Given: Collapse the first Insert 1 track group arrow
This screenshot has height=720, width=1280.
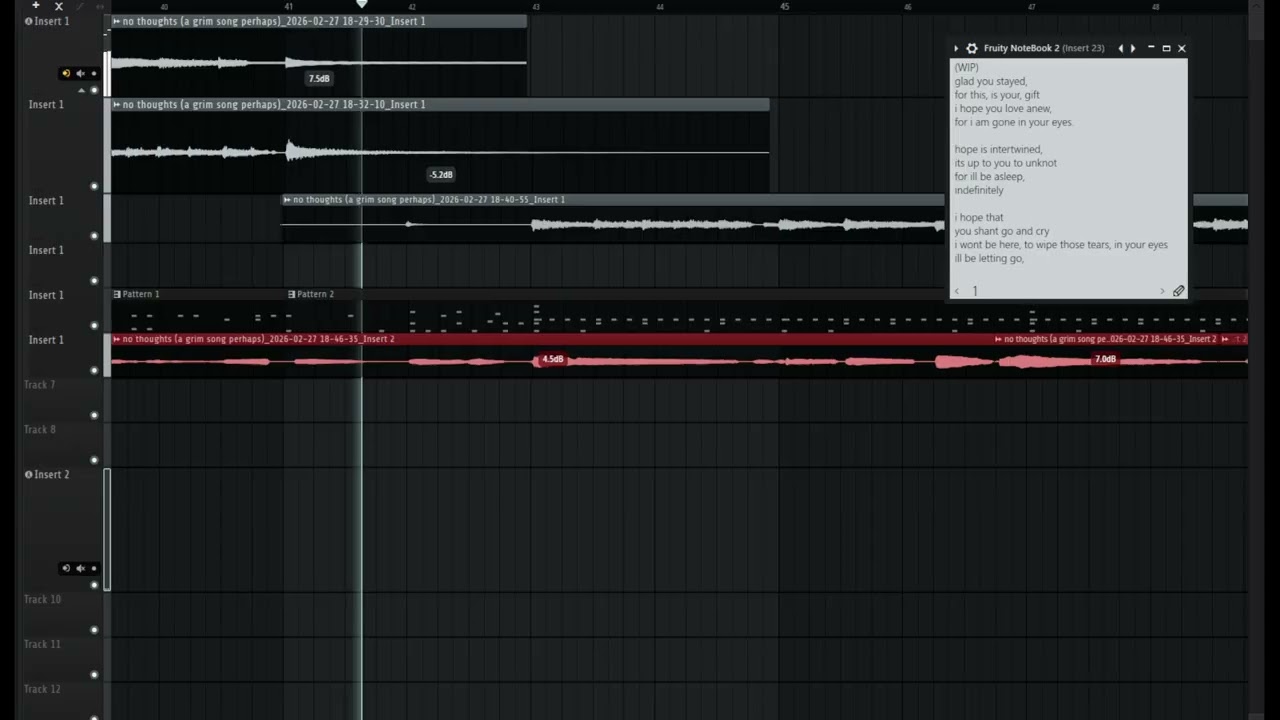Looking at the screenshot, I should tap(82, 90).
